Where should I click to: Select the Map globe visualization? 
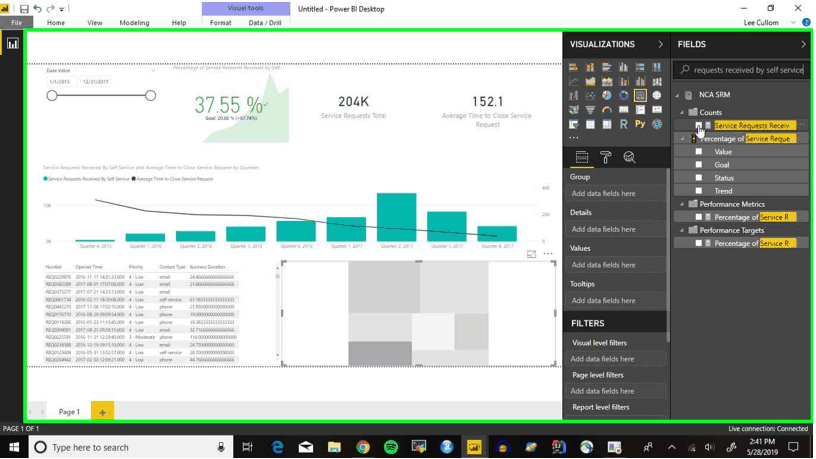coord(657,96)
